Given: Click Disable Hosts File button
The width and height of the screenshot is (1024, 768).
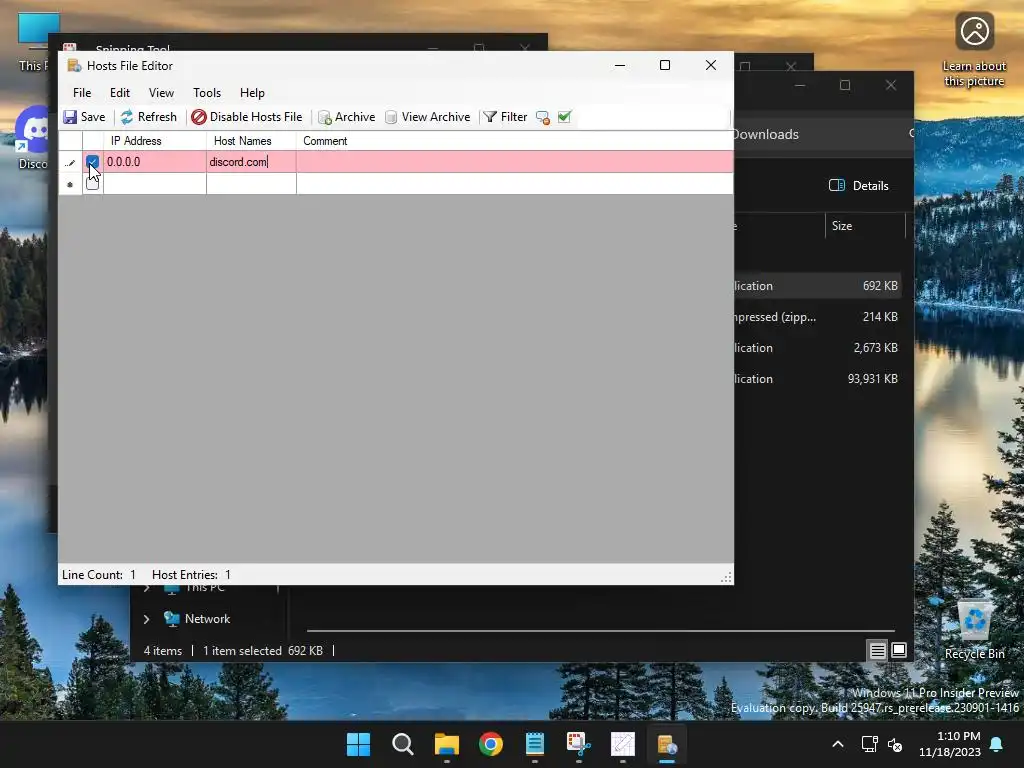Looking at the screenshot, I should click(247, 117).
